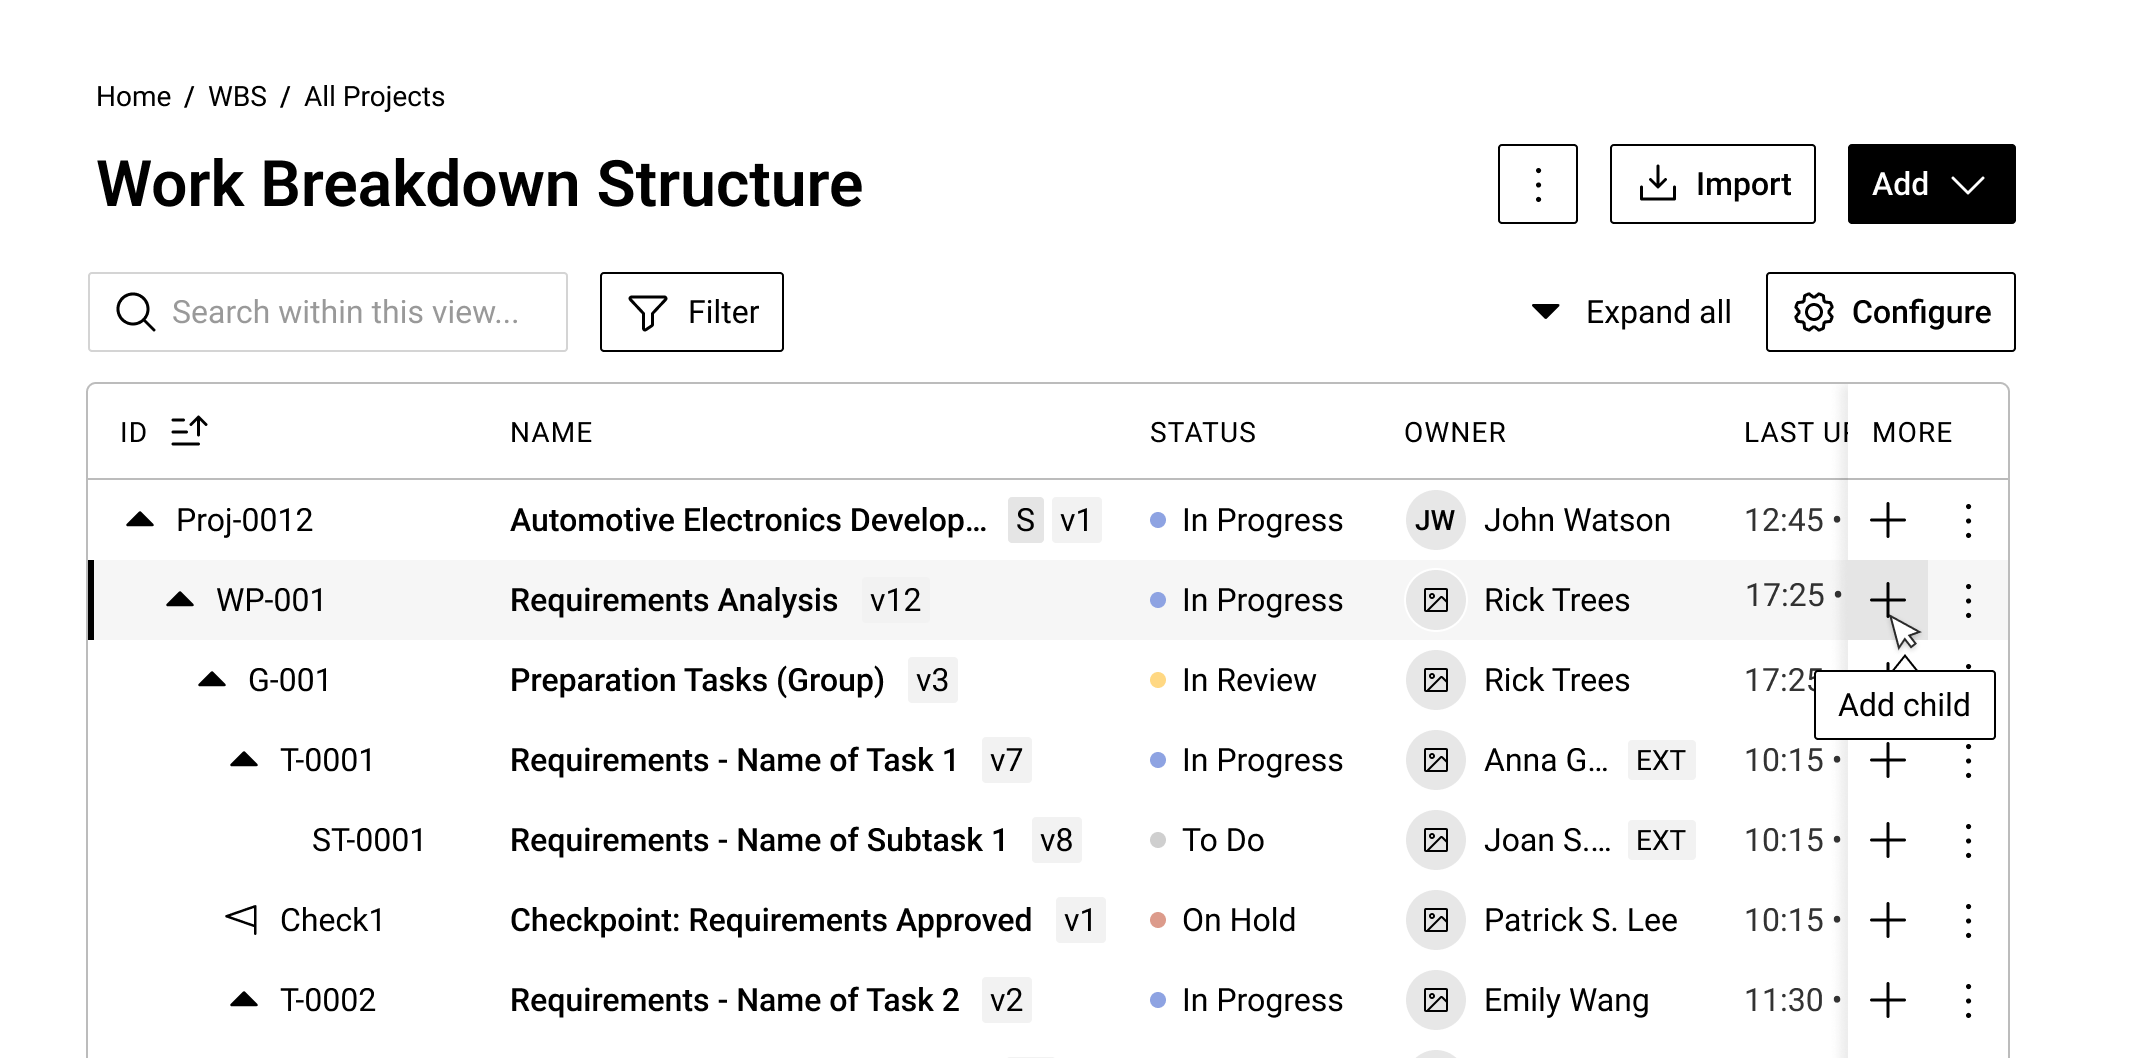This screenshot has width=2152, height=1058.
Task: Click the plus icon on the T-0002 row
Action: click(1888, 999)
